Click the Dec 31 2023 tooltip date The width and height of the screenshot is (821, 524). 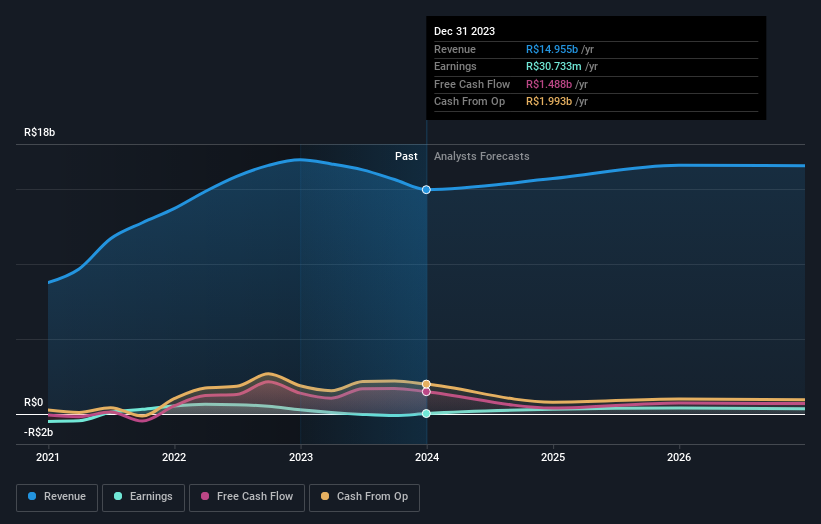point(464,31)
